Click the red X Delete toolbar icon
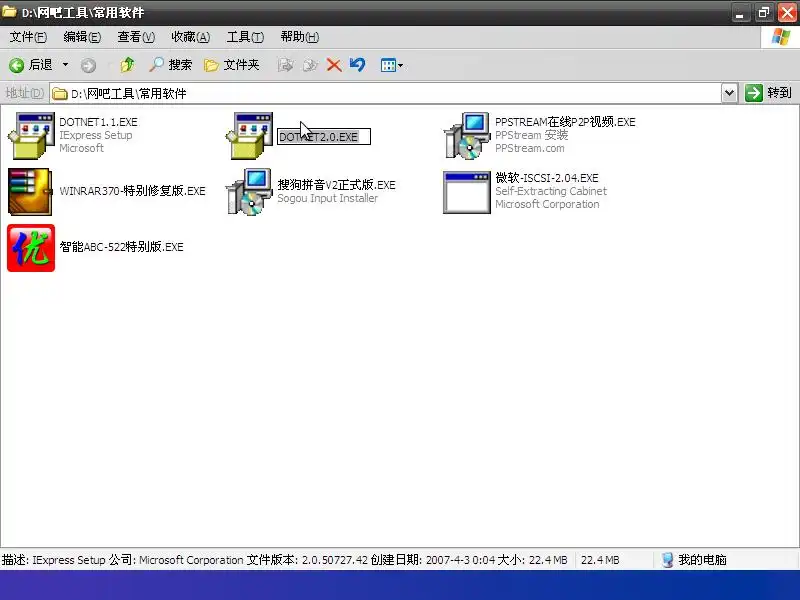The height and width of the screenshot is (600, 800). (334, 65)
